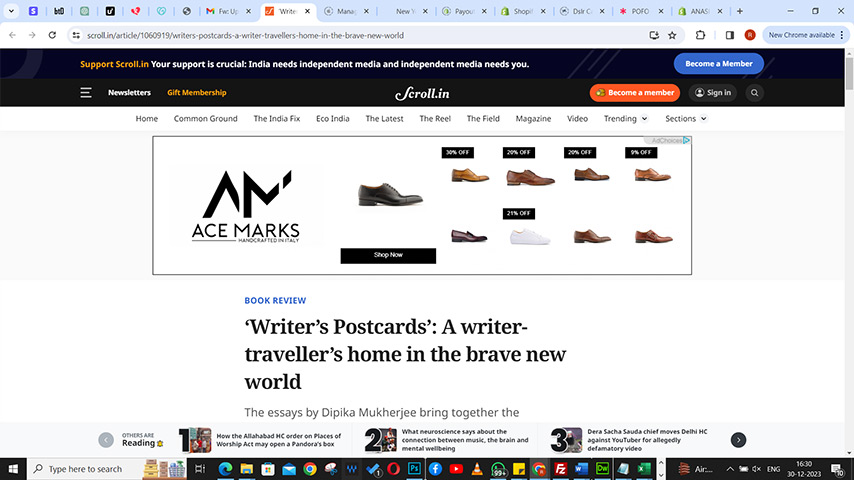Click the address bar URL field
The height and width of the screenshot is (480, 854).
click(359, 35)
